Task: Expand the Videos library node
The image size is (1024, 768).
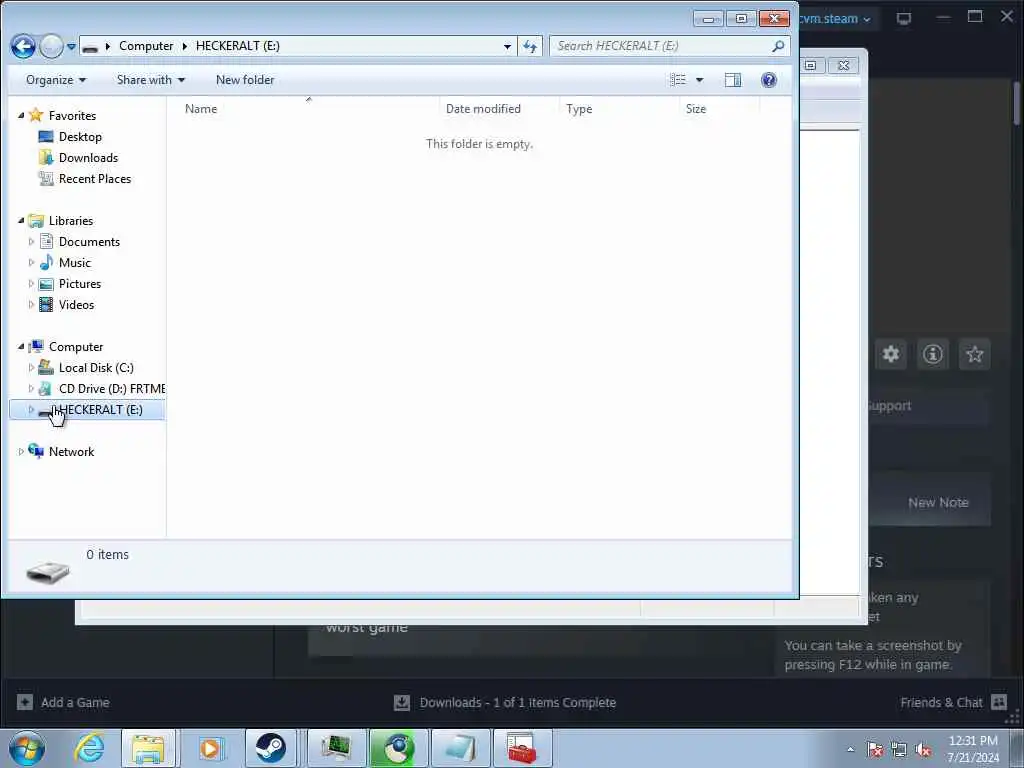Action: [x=31, y=304]
